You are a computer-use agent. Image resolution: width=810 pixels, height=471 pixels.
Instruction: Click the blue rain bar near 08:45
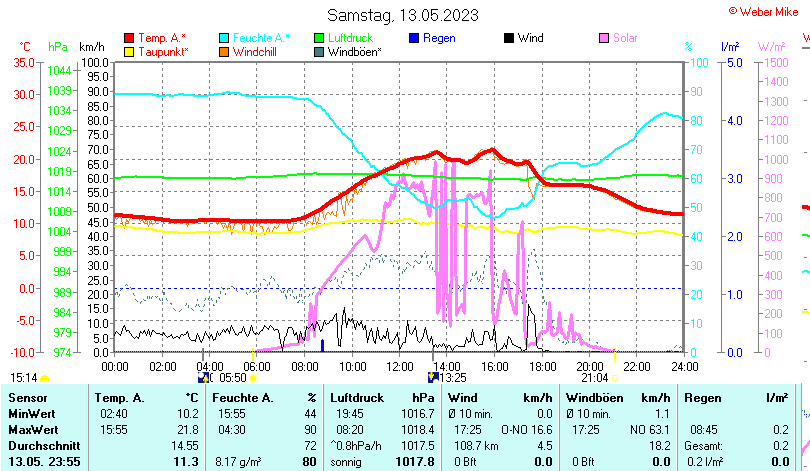pos(322,346)
